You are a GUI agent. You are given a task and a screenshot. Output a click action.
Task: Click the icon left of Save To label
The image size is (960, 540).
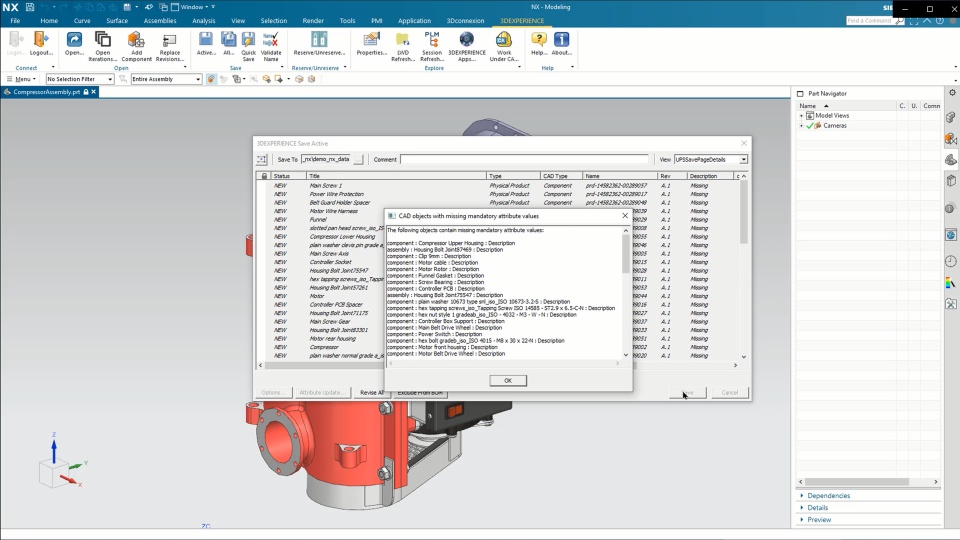click(x=261, y=159)
